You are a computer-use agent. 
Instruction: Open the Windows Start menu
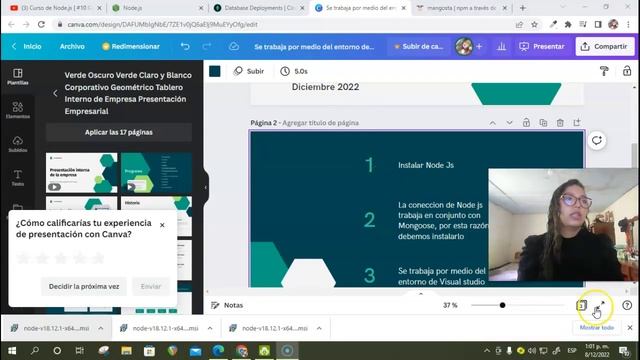[12, 351]
